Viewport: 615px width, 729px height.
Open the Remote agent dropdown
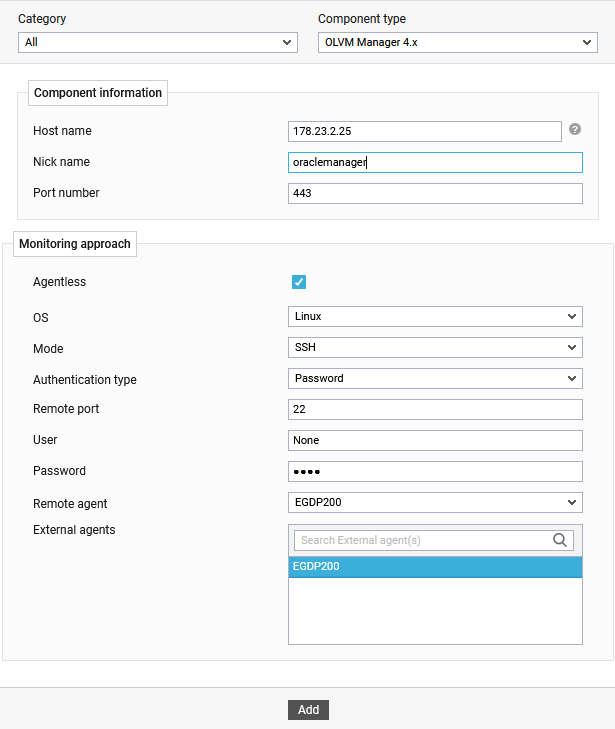[x=435, y=502]
